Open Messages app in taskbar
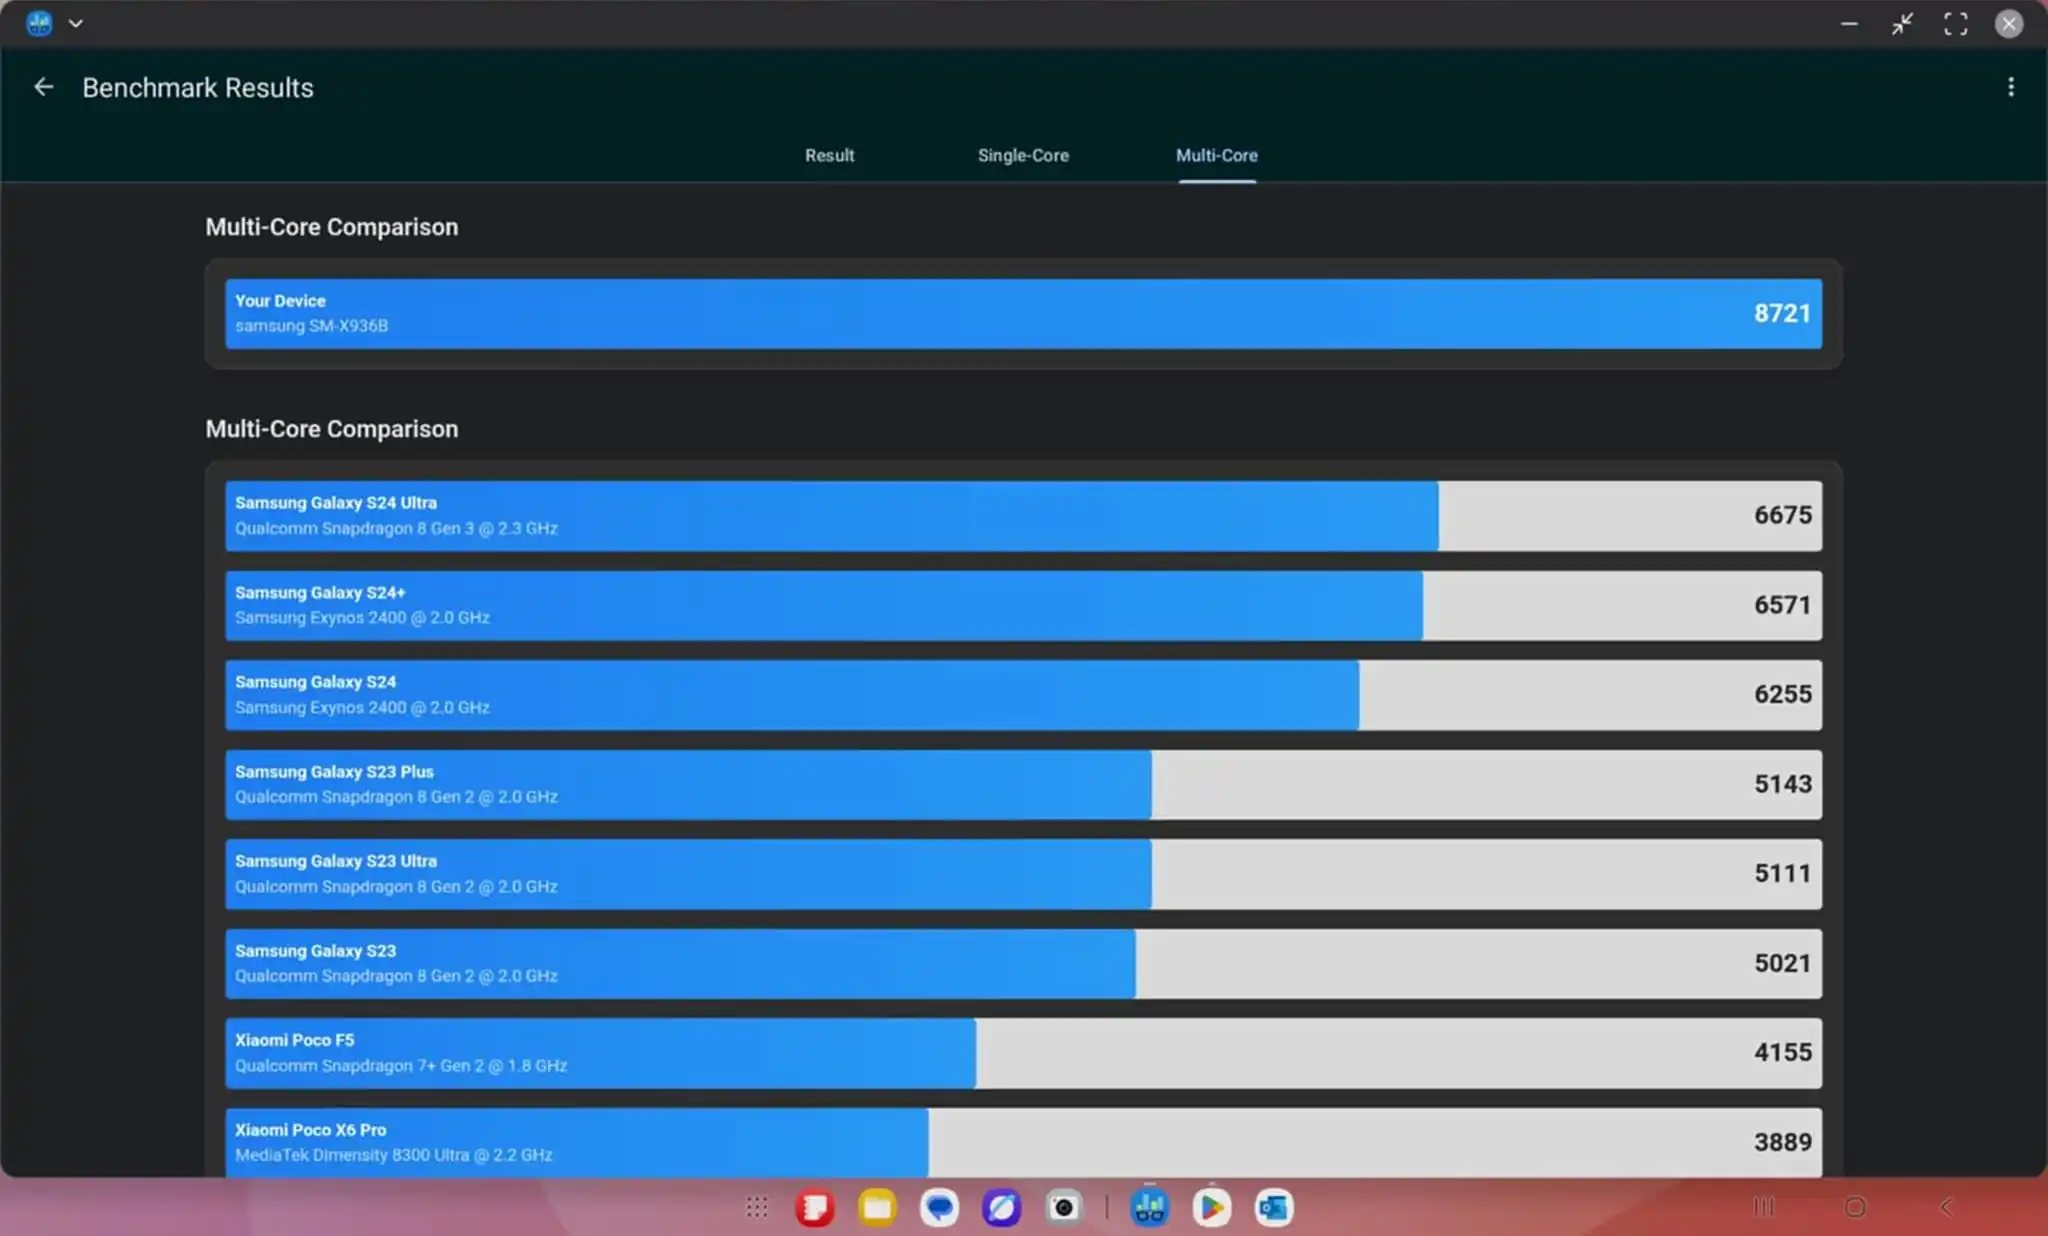Screen dimensions: 2048x1236 pos(939,1208)
